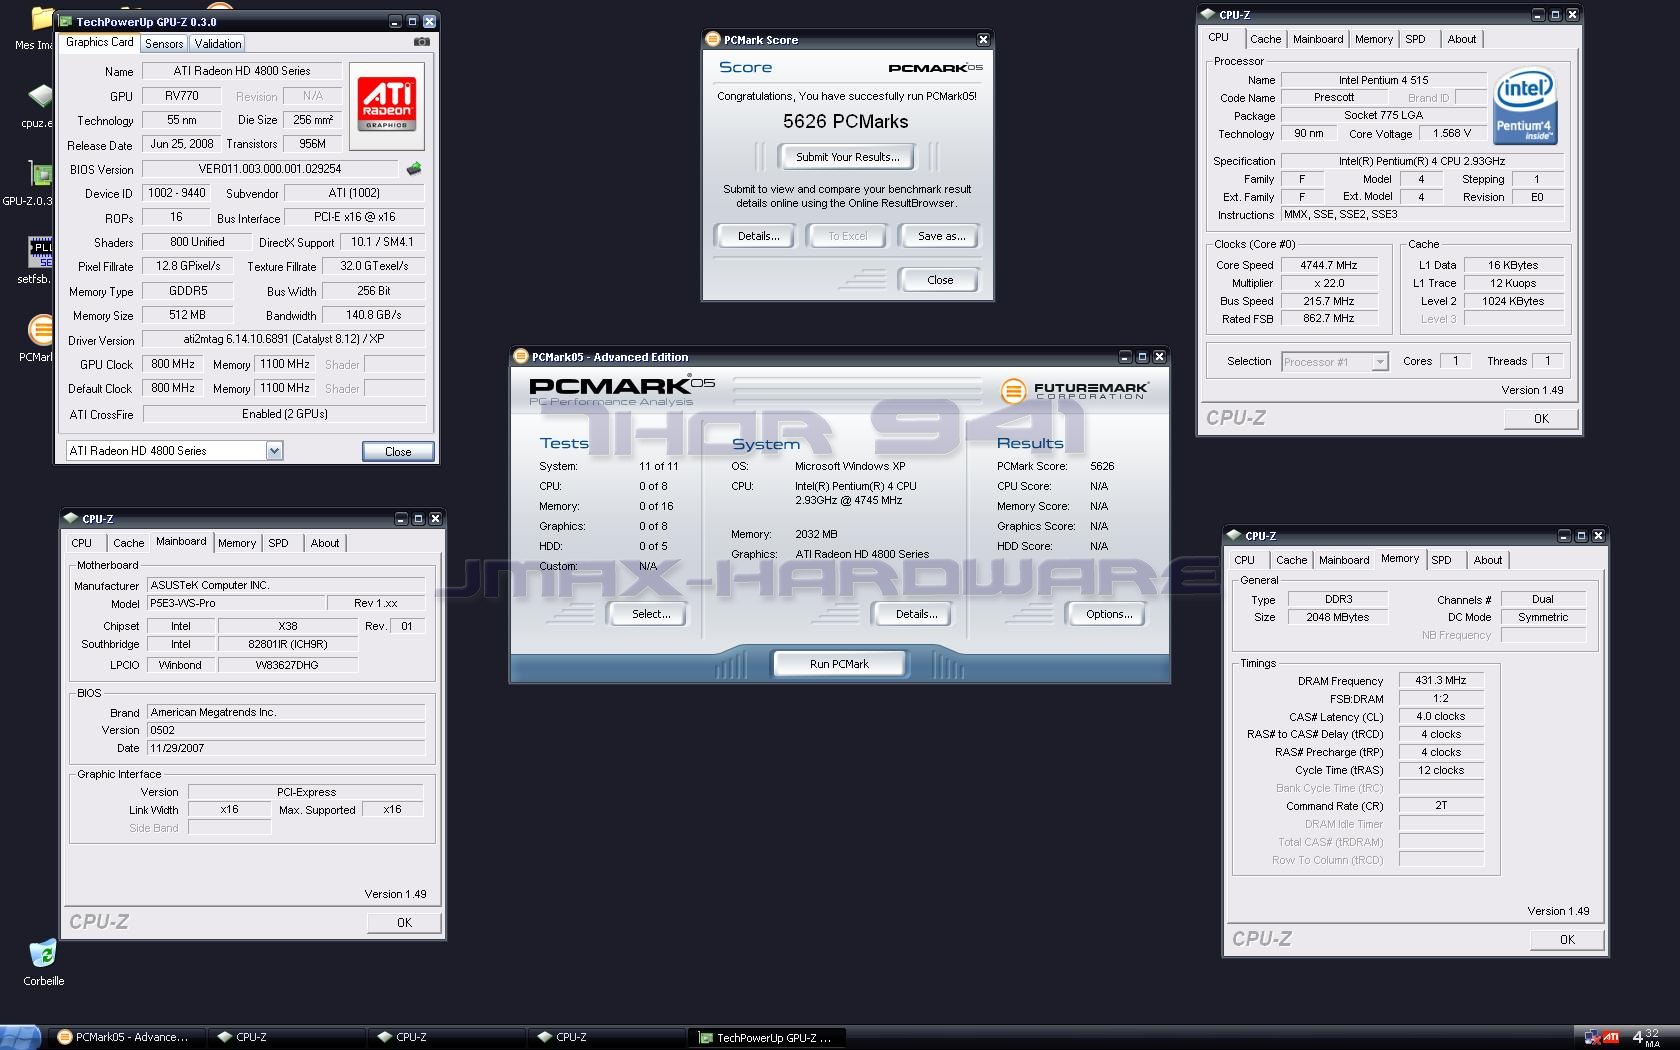
Task: Click Close button in GPU-Z window
Action: tap(398, 452)
